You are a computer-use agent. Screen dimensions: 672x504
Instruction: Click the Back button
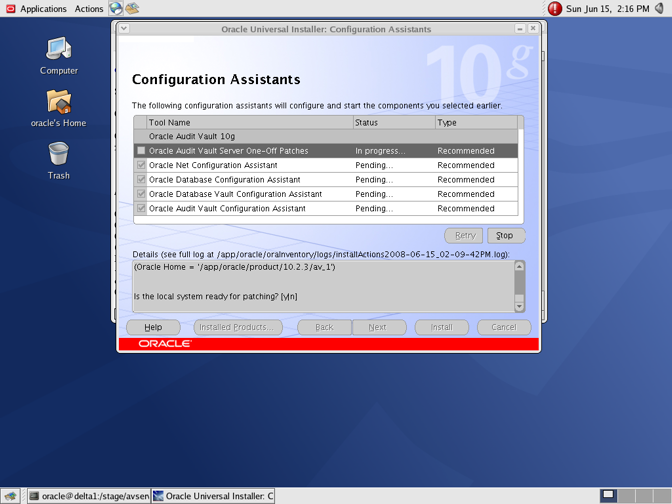tap(324, 327)
